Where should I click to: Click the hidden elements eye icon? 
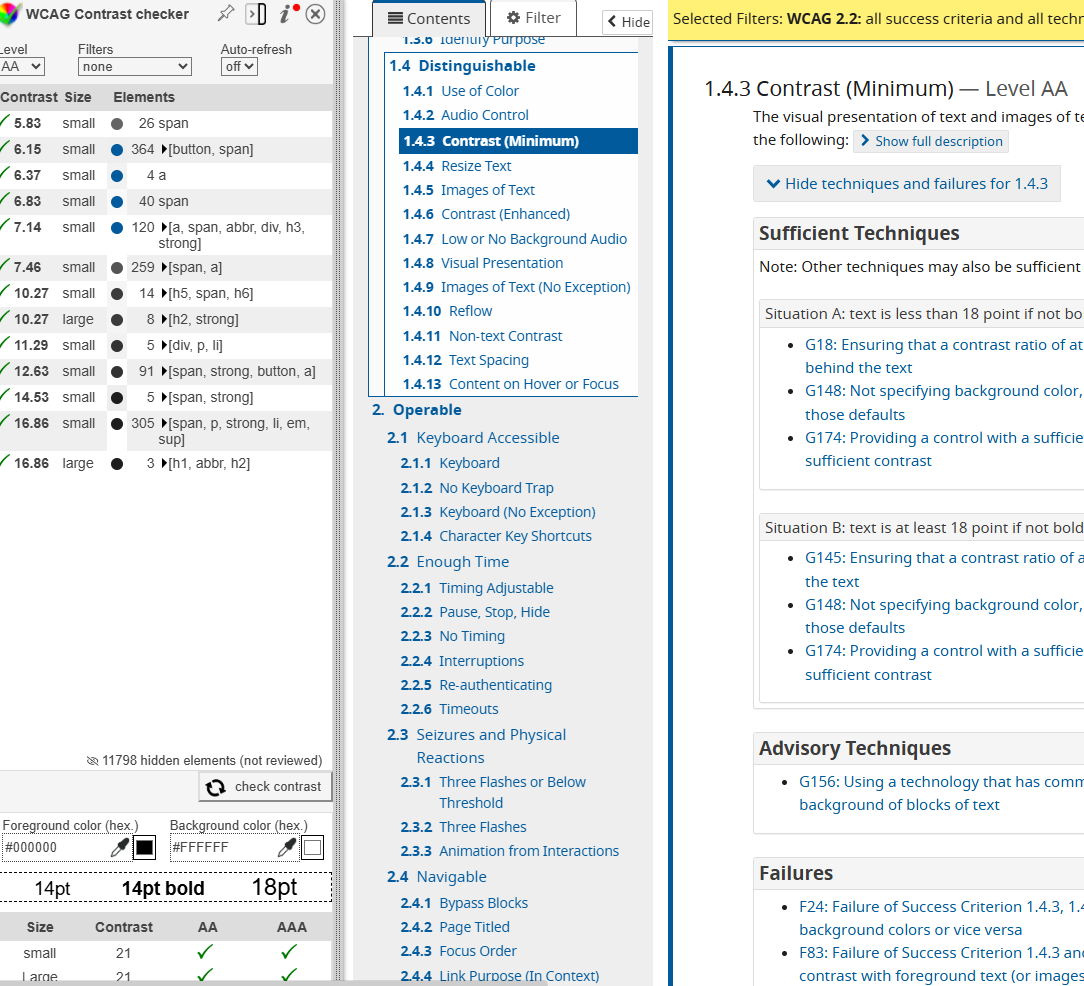pos(93,761)
